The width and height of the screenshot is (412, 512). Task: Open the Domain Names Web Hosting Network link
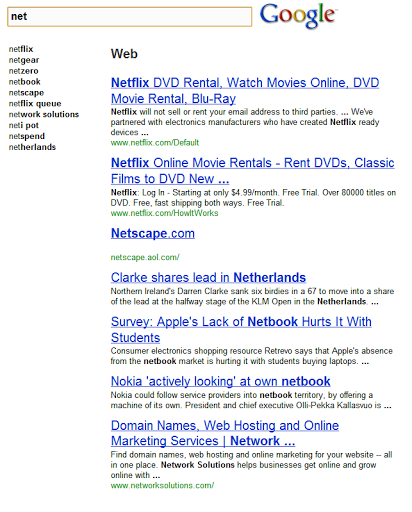coord(225,433)
